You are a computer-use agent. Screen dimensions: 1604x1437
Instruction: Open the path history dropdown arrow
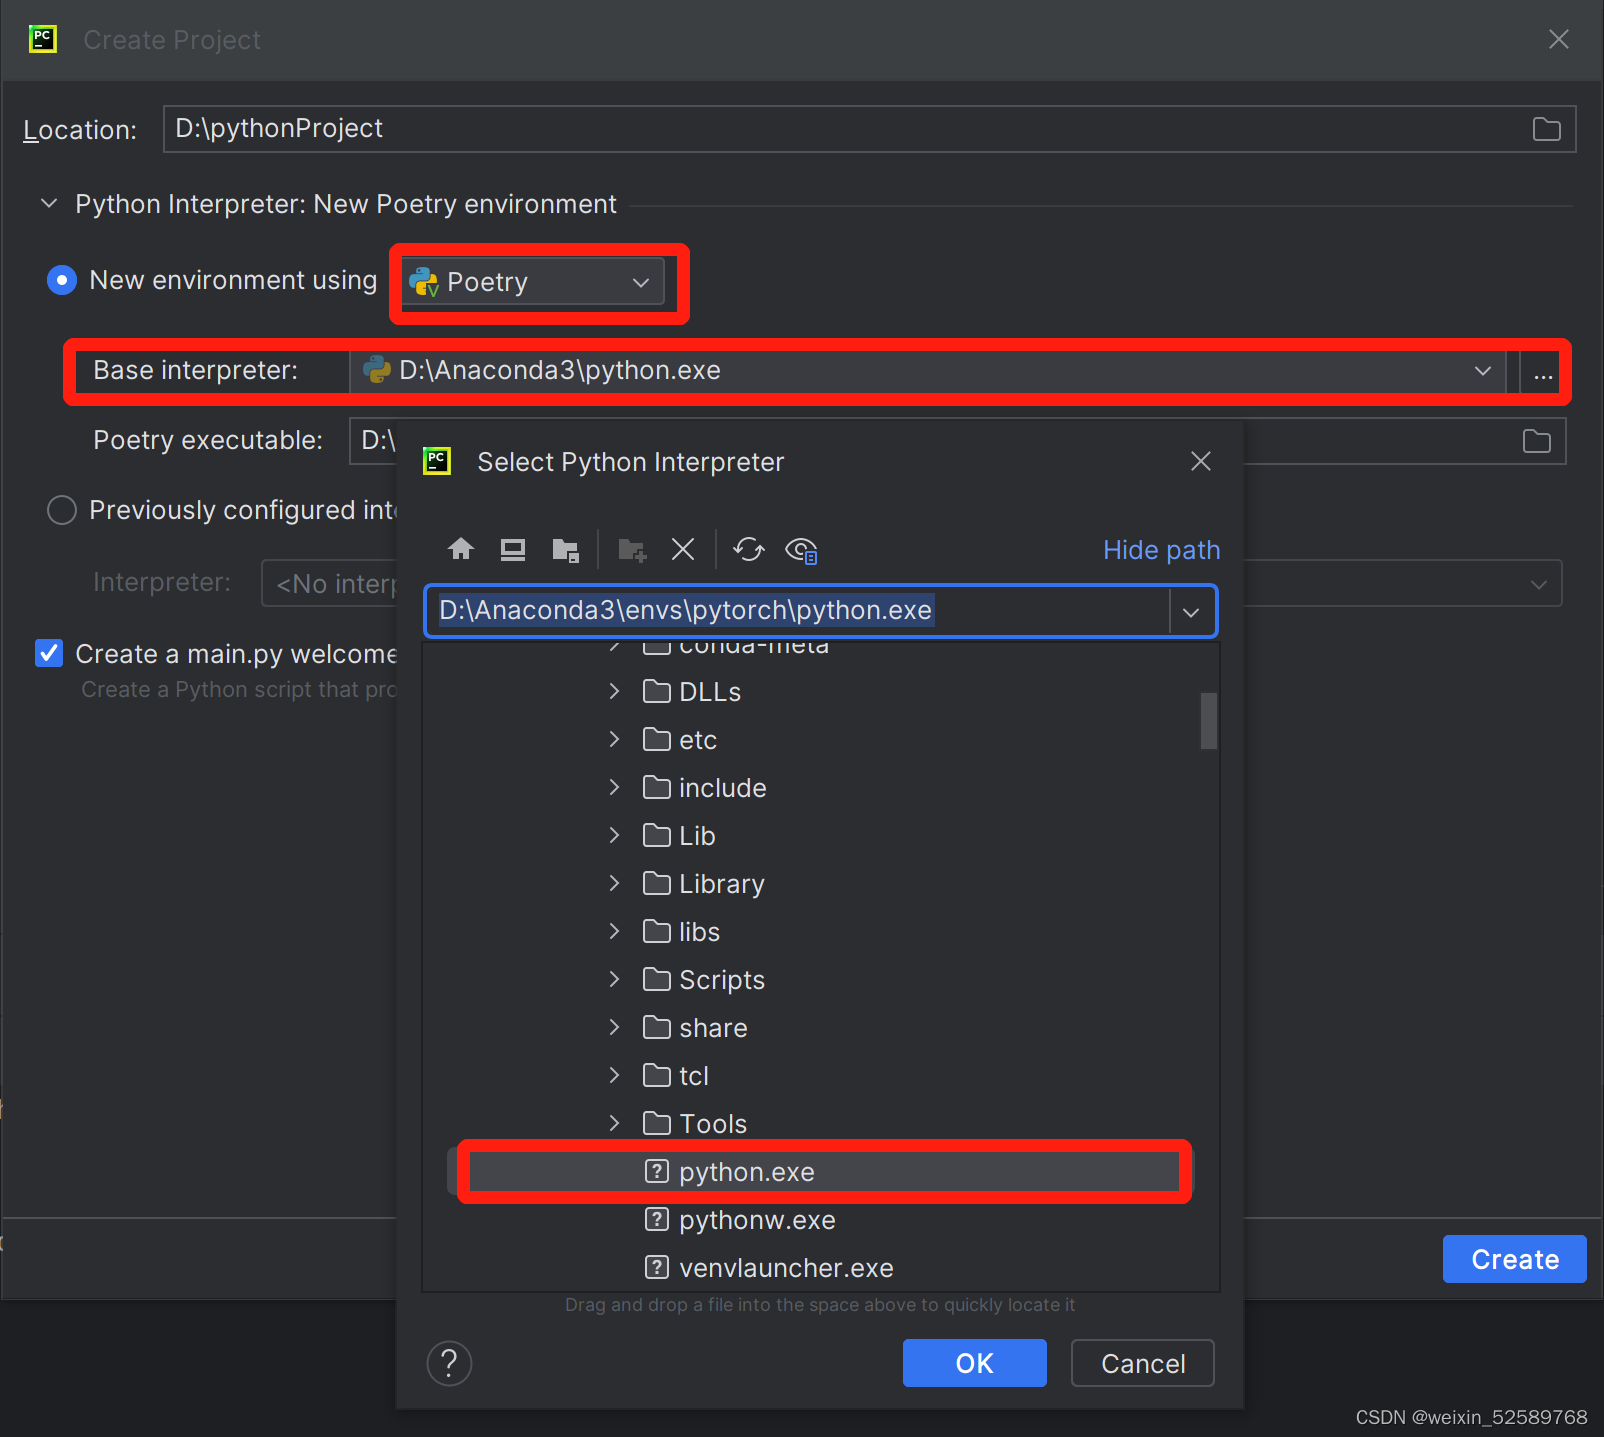click(x=1191, y=611)
